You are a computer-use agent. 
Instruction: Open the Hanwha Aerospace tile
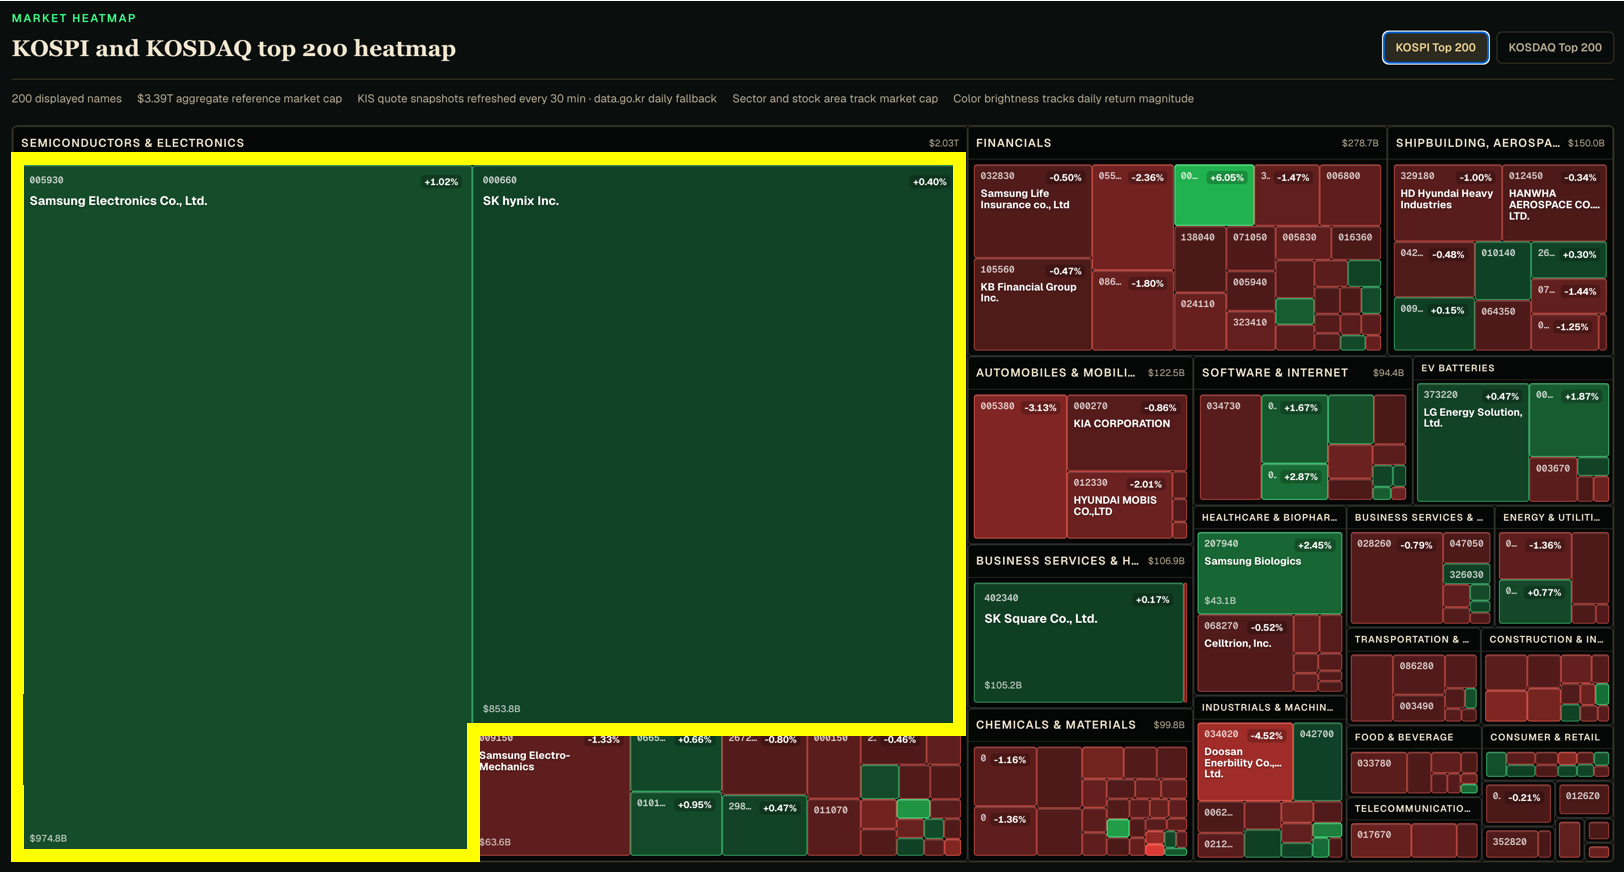pos(1555,203)
